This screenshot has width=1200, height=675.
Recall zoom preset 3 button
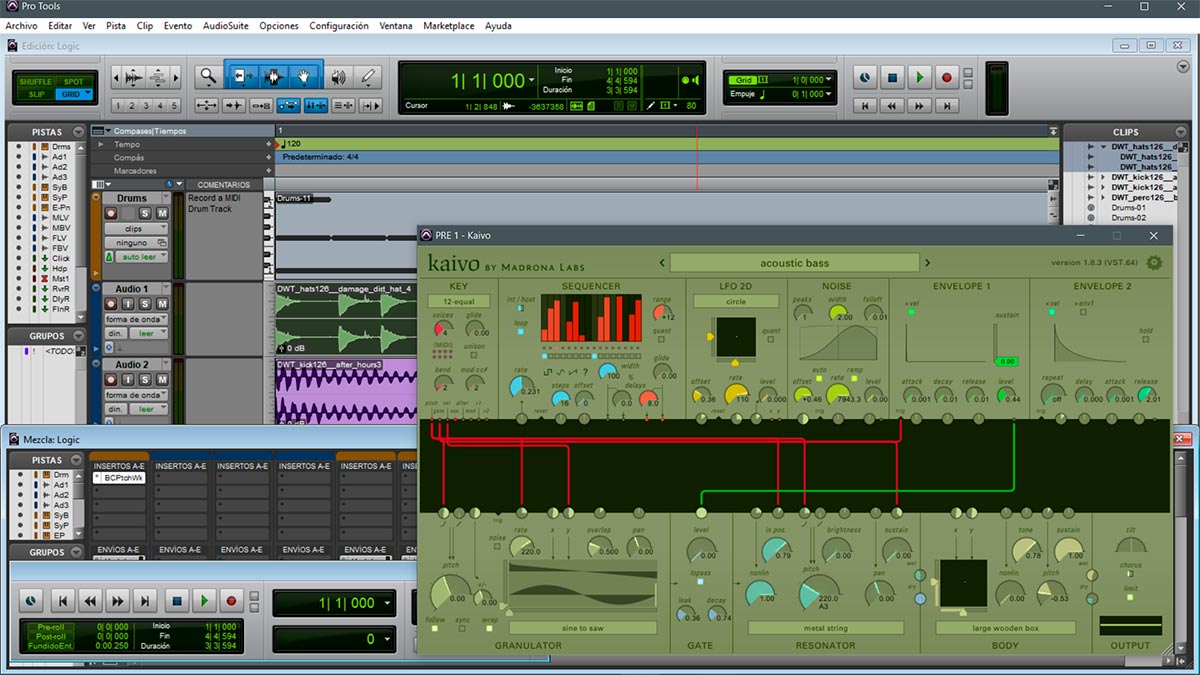click(146, 105)
